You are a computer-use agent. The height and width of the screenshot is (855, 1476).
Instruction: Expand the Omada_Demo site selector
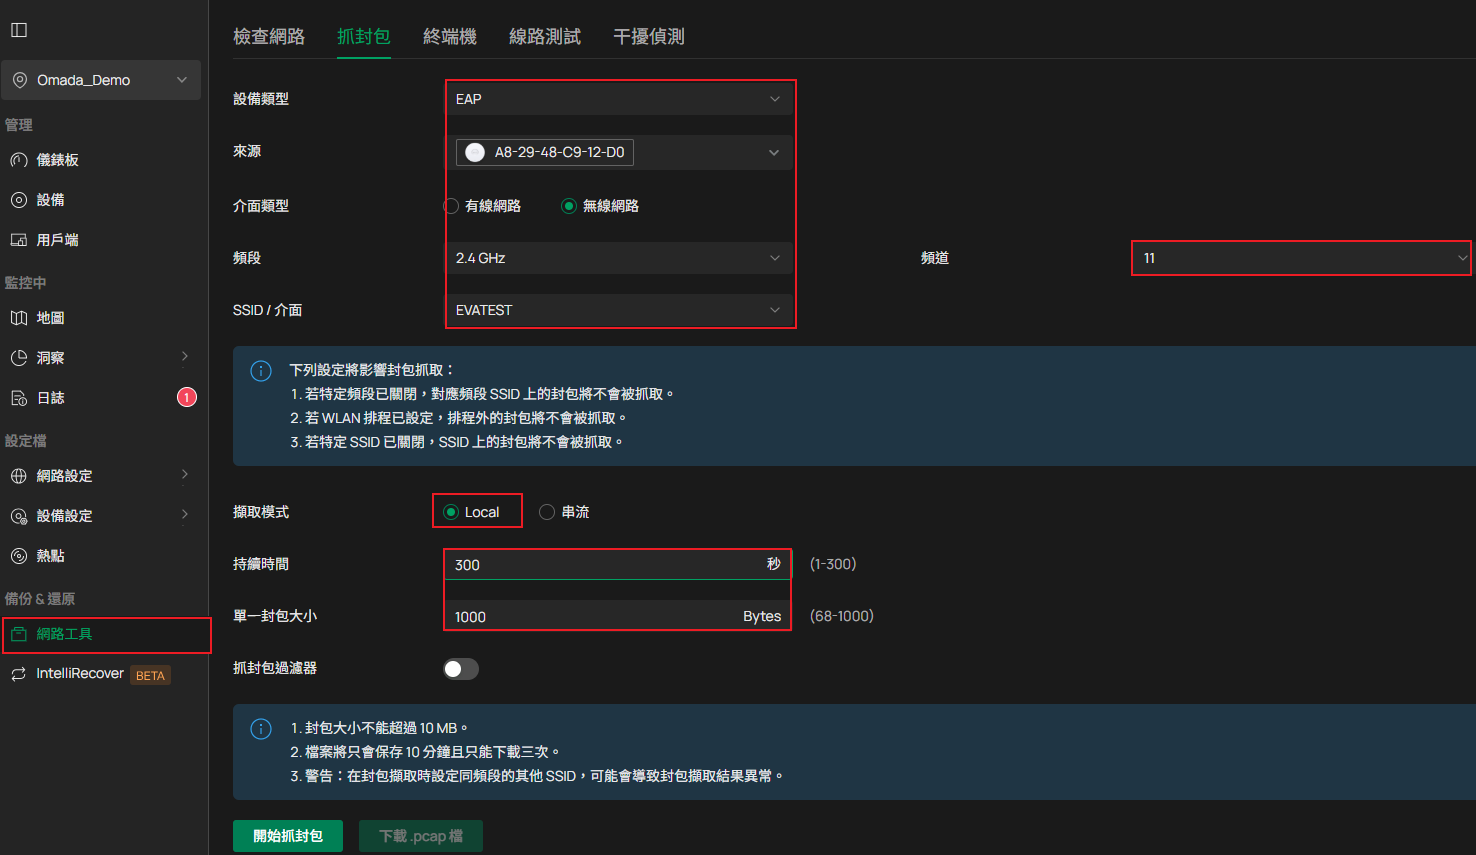[x=101, y=80]
